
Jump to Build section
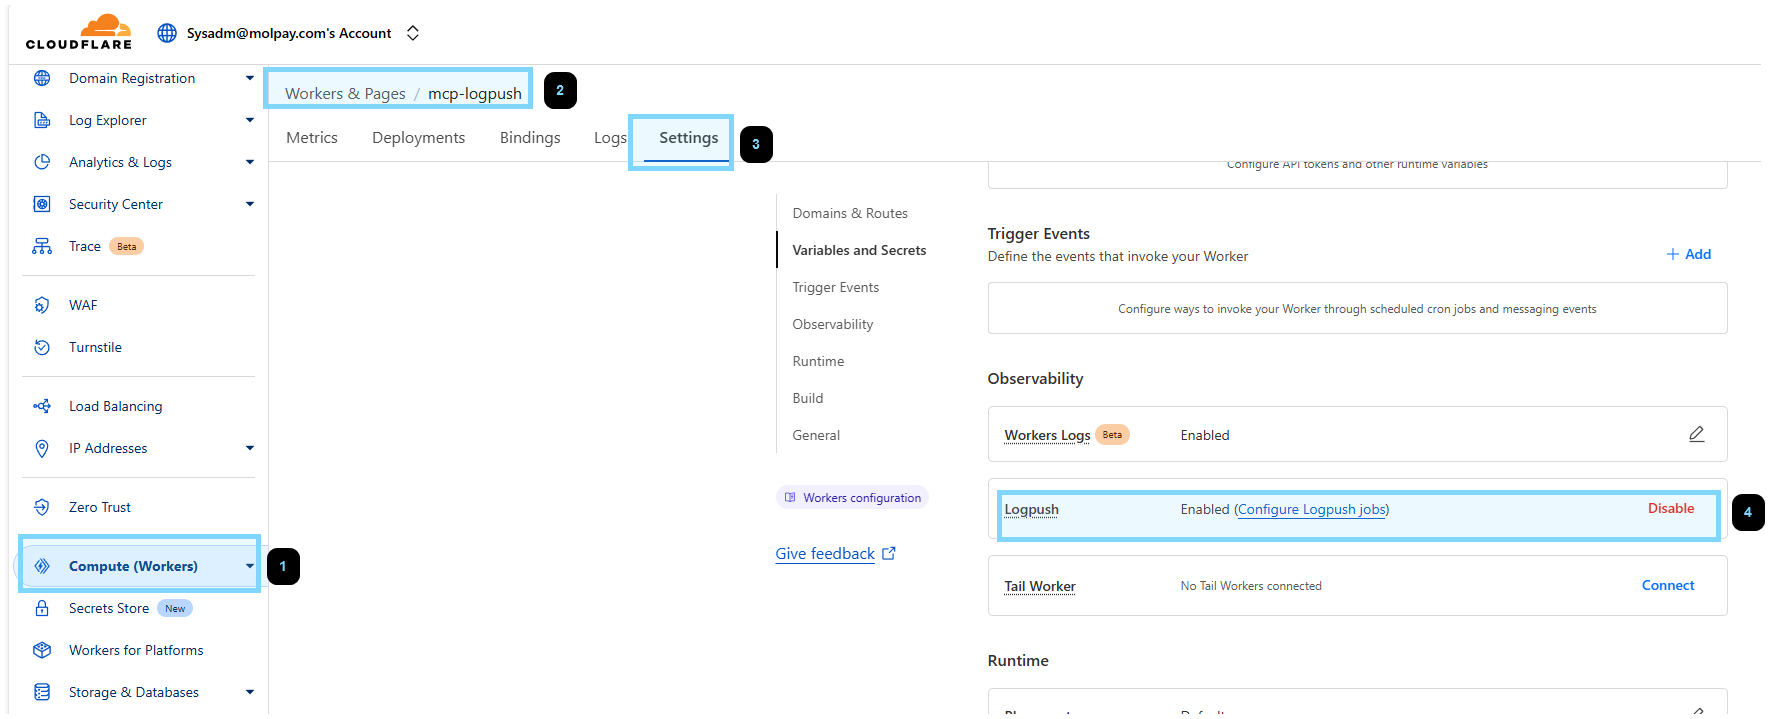808,398
